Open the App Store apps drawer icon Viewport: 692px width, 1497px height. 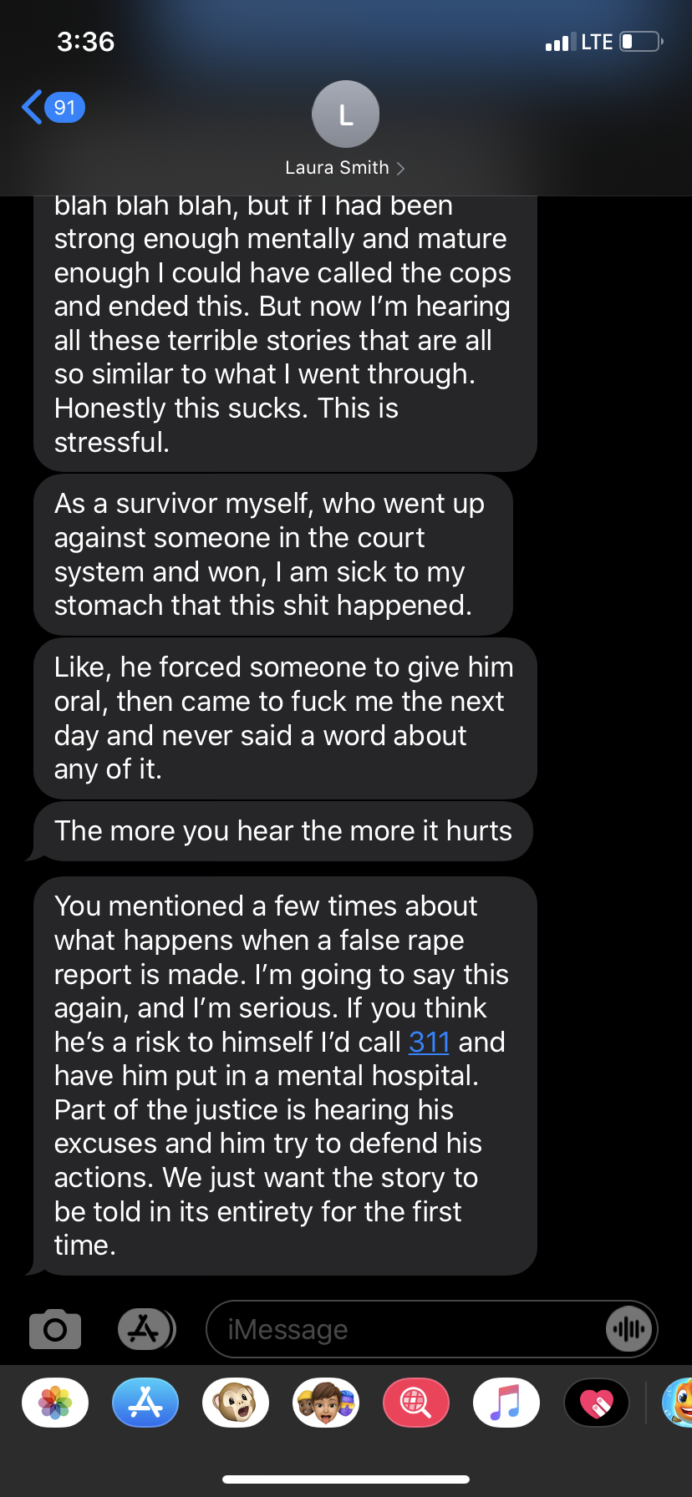(146, 1329)
